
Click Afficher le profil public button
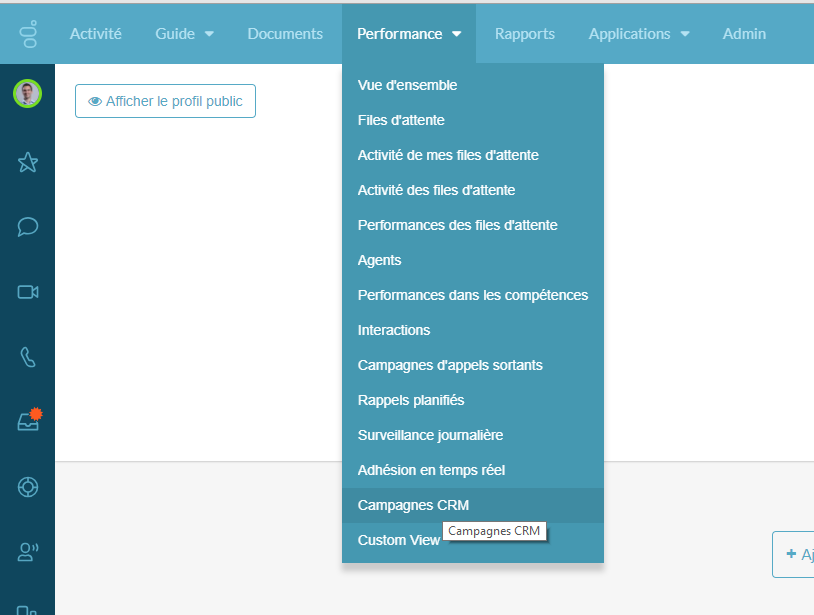click(x=165, y=101)
